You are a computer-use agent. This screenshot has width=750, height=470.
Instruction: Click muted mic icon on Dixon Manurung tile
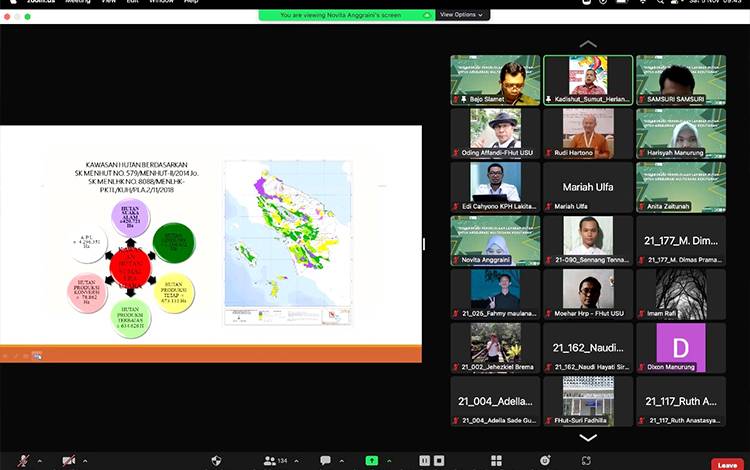click(641, 367)
